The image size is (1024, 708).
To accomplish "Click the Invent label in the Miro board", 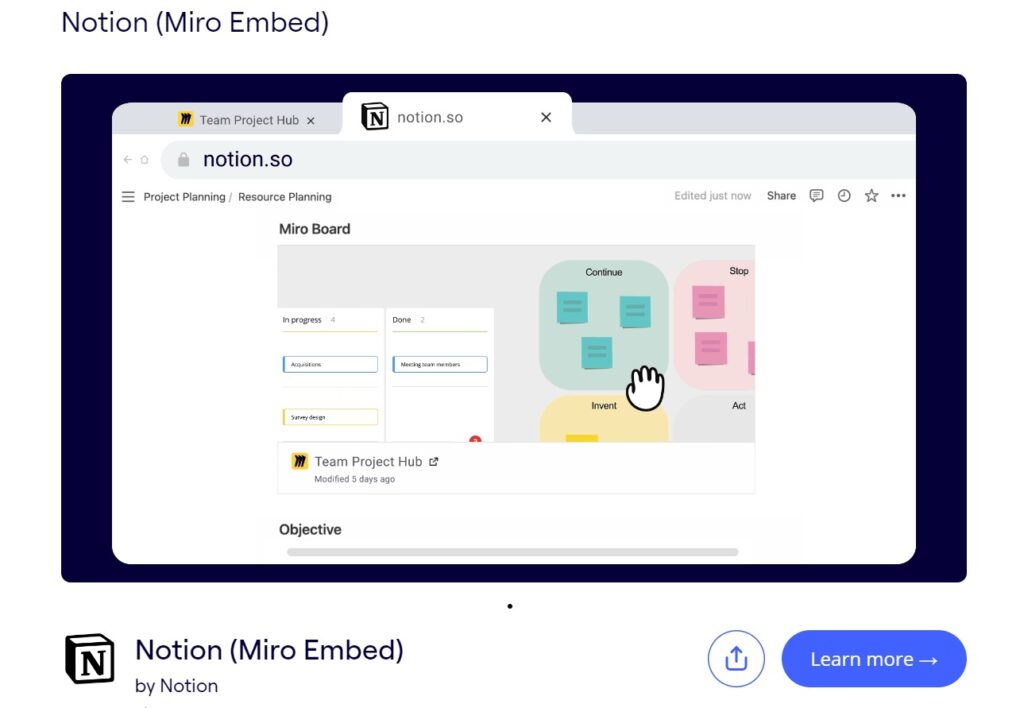I will pyautogui.click(x=603, y=406).
